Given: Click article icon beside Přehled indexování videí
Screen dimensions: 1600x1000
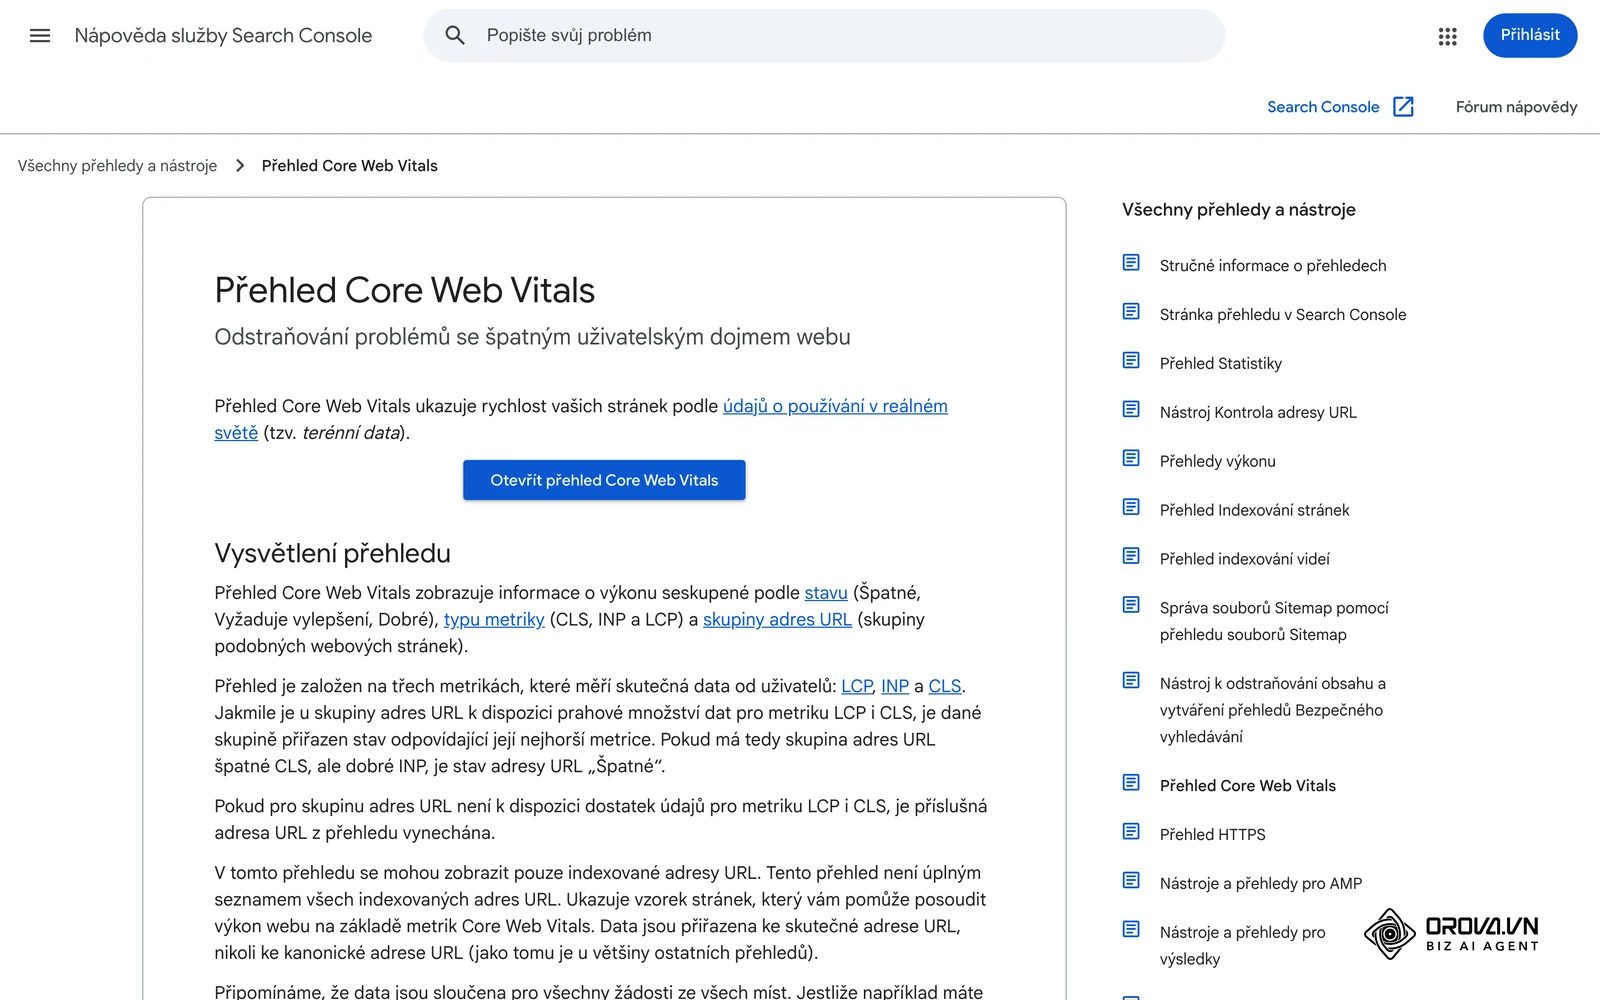Looking at the screenshot, I should click(1131, 556).
